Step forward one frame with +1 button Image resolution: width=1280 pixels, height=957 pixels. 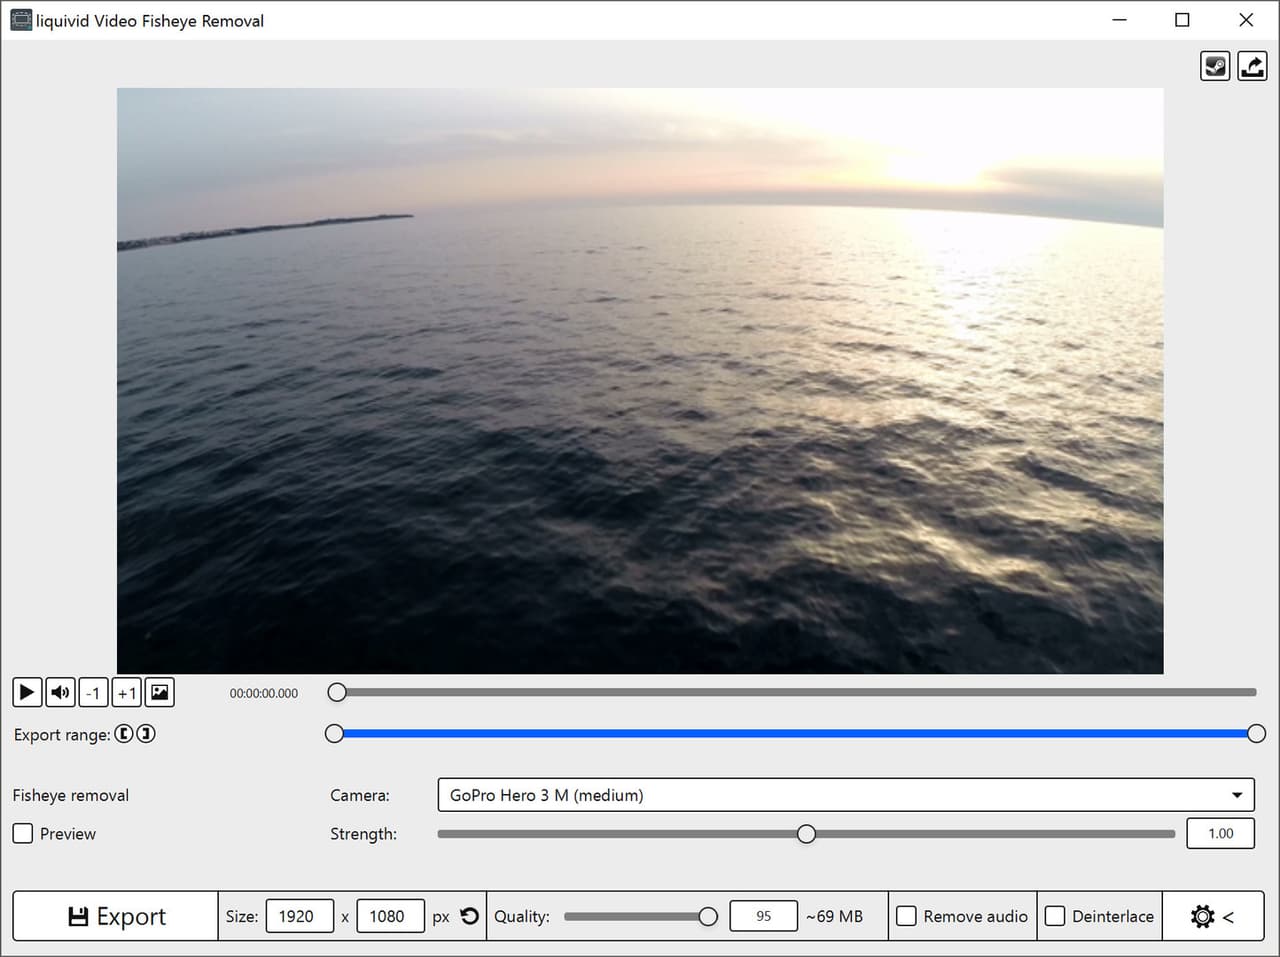[x=126, y=692]
